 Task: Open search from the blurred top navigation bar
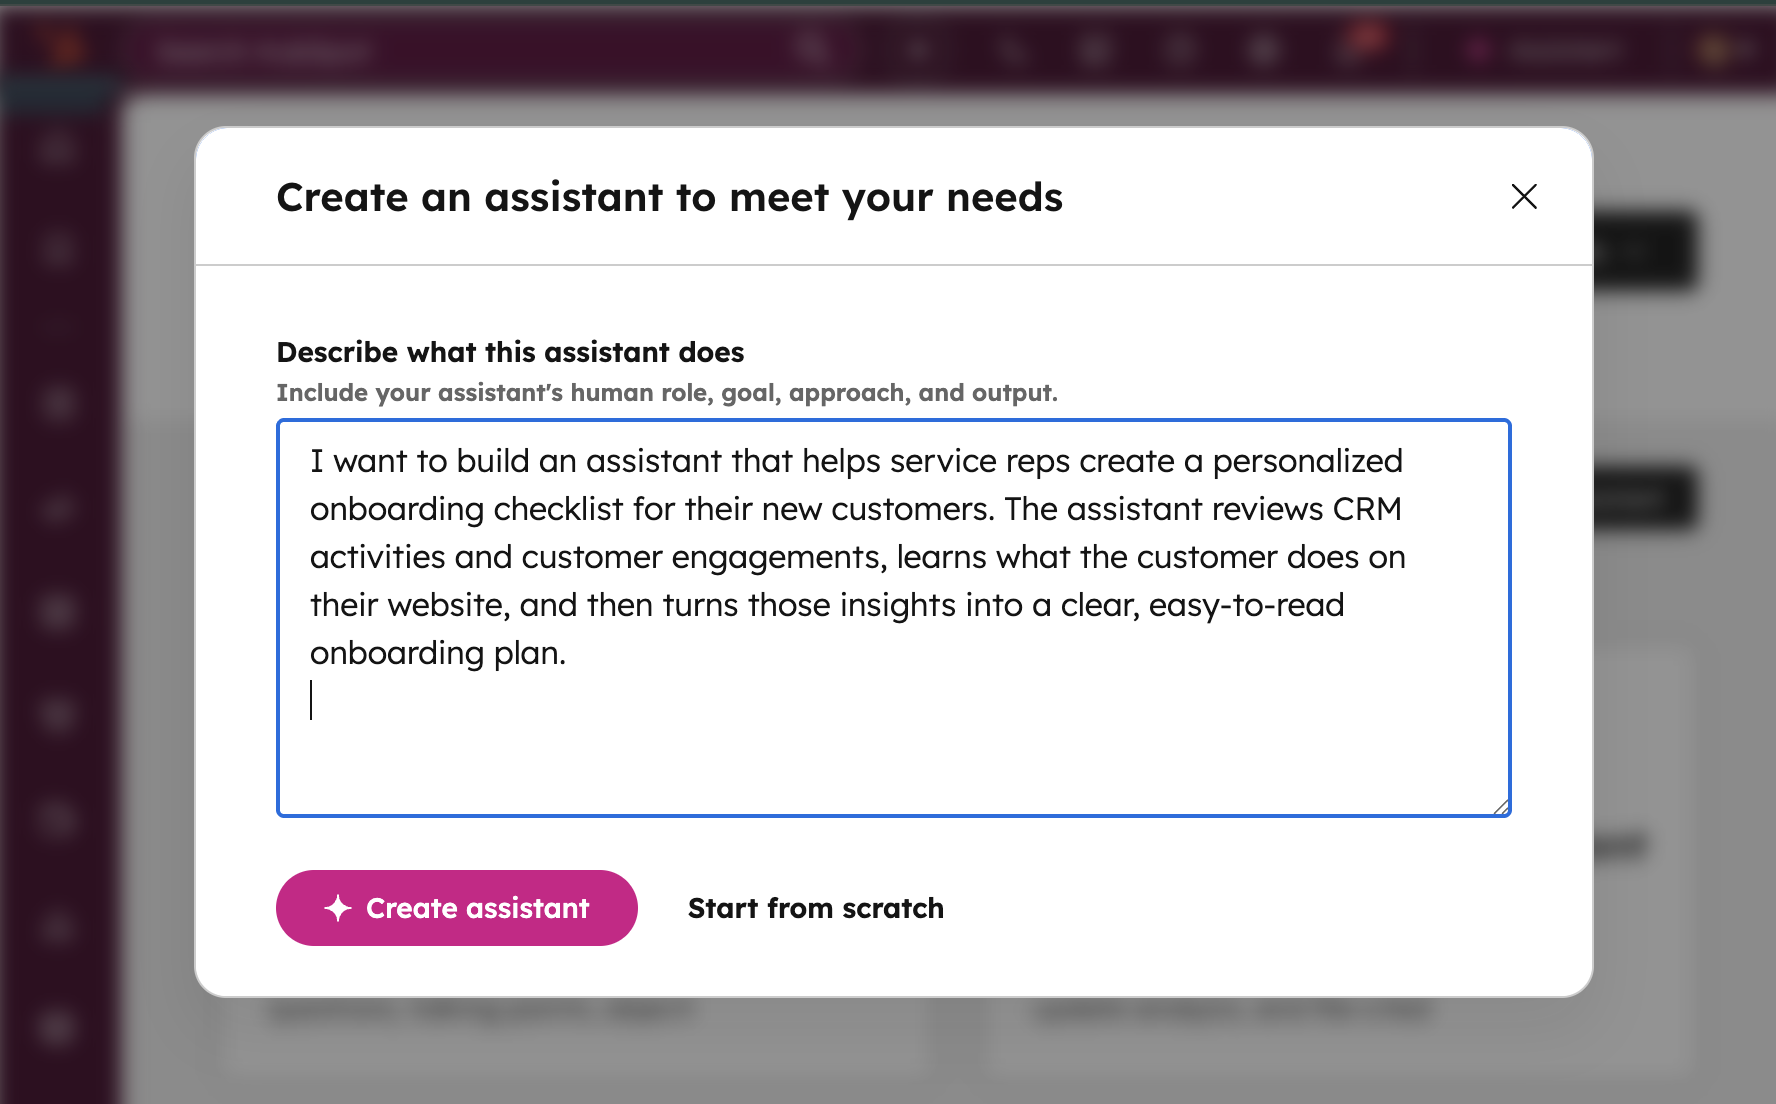pos(812,48)
